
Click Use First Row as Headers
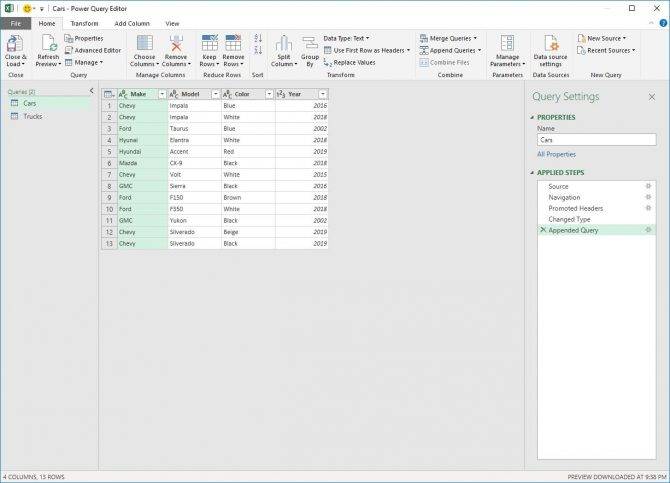click(367, 50)
